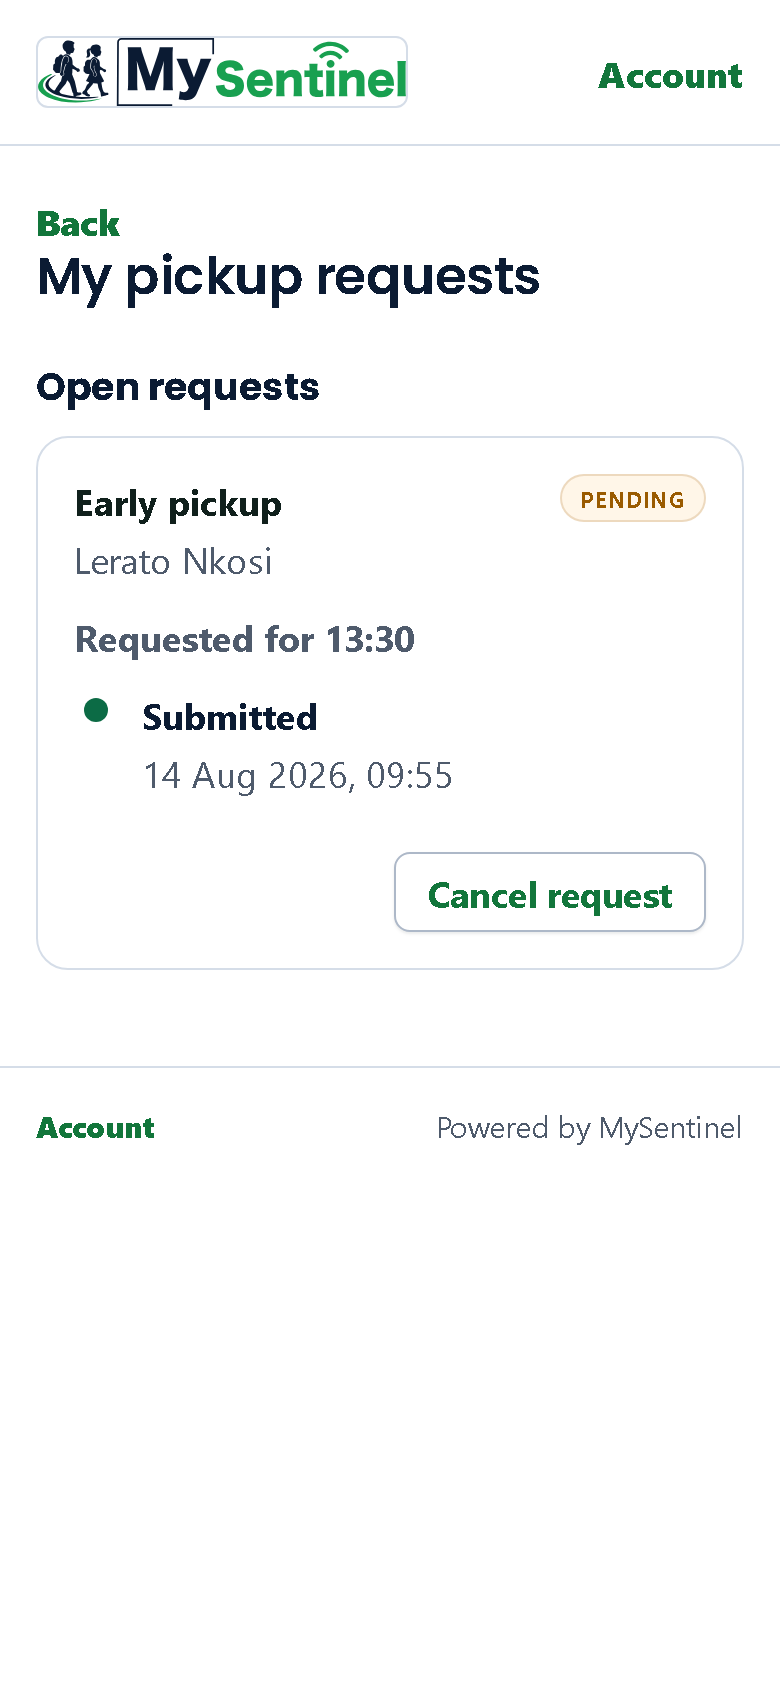Select Lerato Nkosi name text
The image size is (780, 1688).
pos(174,562)
